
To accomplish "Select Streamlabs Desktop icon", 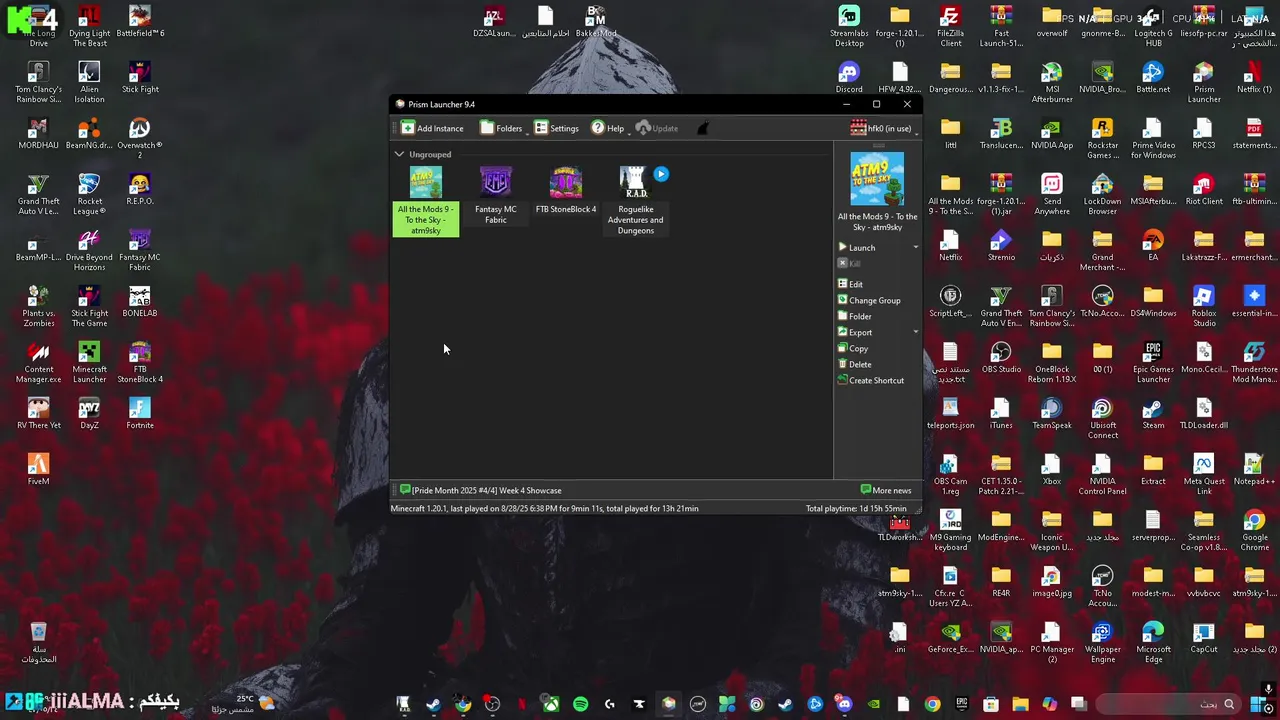I will coord(849,27).
